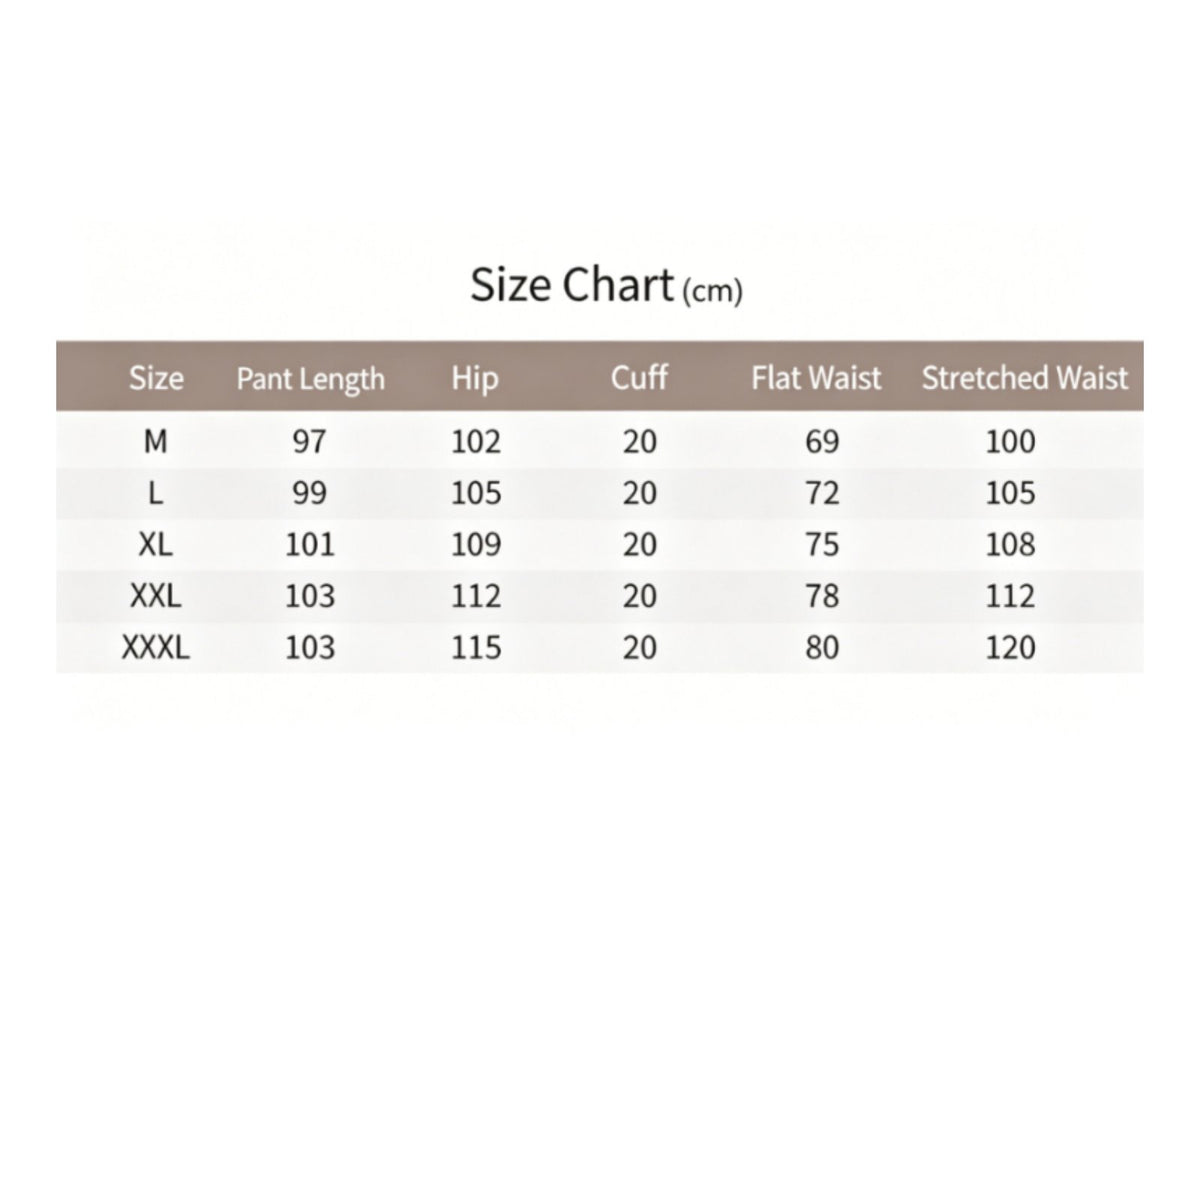Select stretched waist value 120
The height and width of the screenshot is (1200, 1200).
(x=1010, y=647)
